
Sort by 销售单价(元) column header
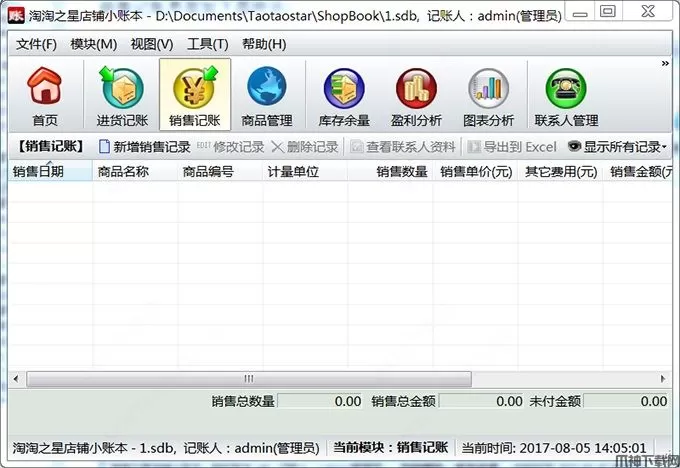coord(475,171)
